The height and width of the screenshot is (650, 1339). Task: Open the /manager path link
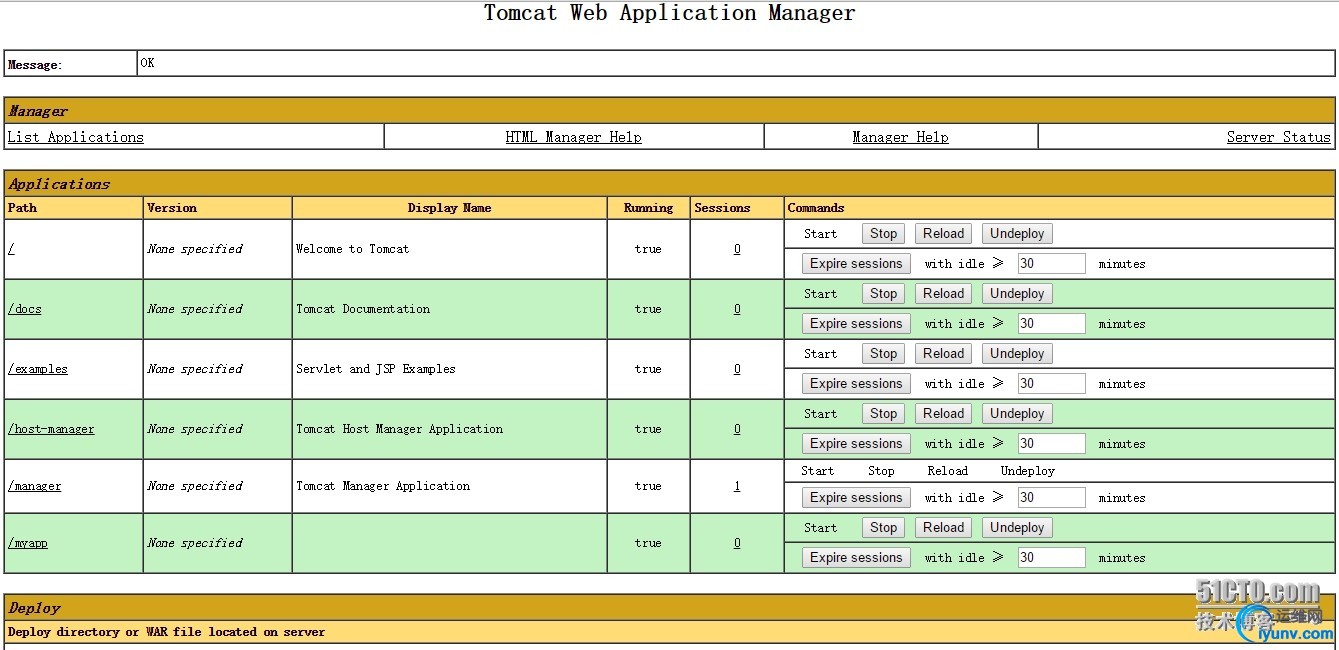pyautogui.click(x=35, y=486)
